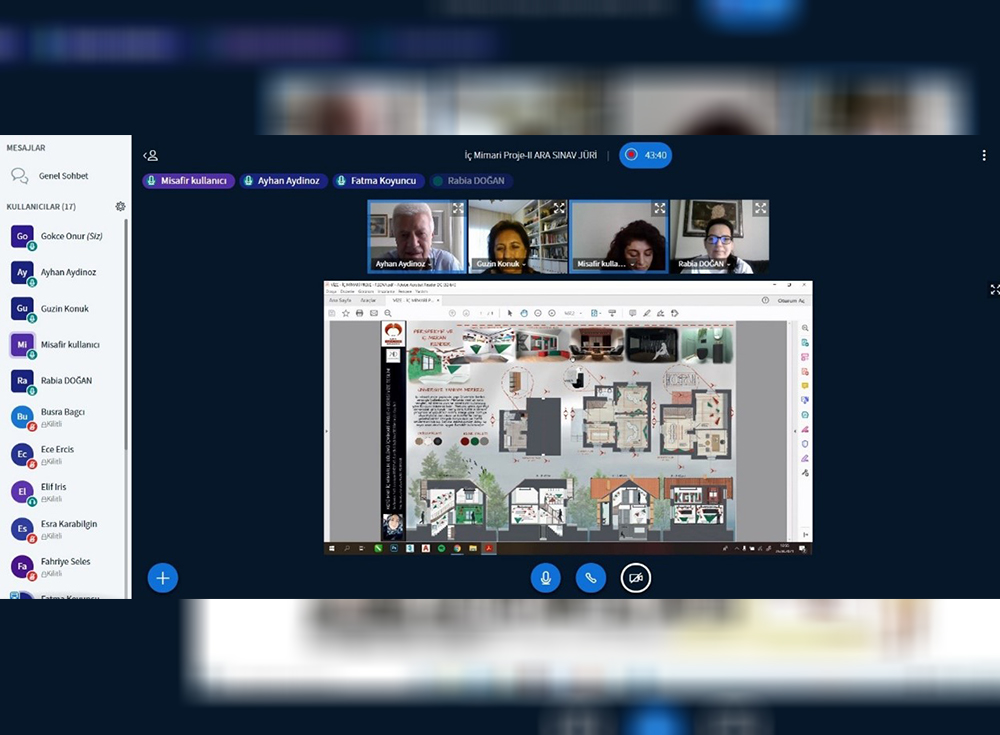This screenshot has height=735, width=1000.
Task: Leave audio with phone button
Action: 590,578
